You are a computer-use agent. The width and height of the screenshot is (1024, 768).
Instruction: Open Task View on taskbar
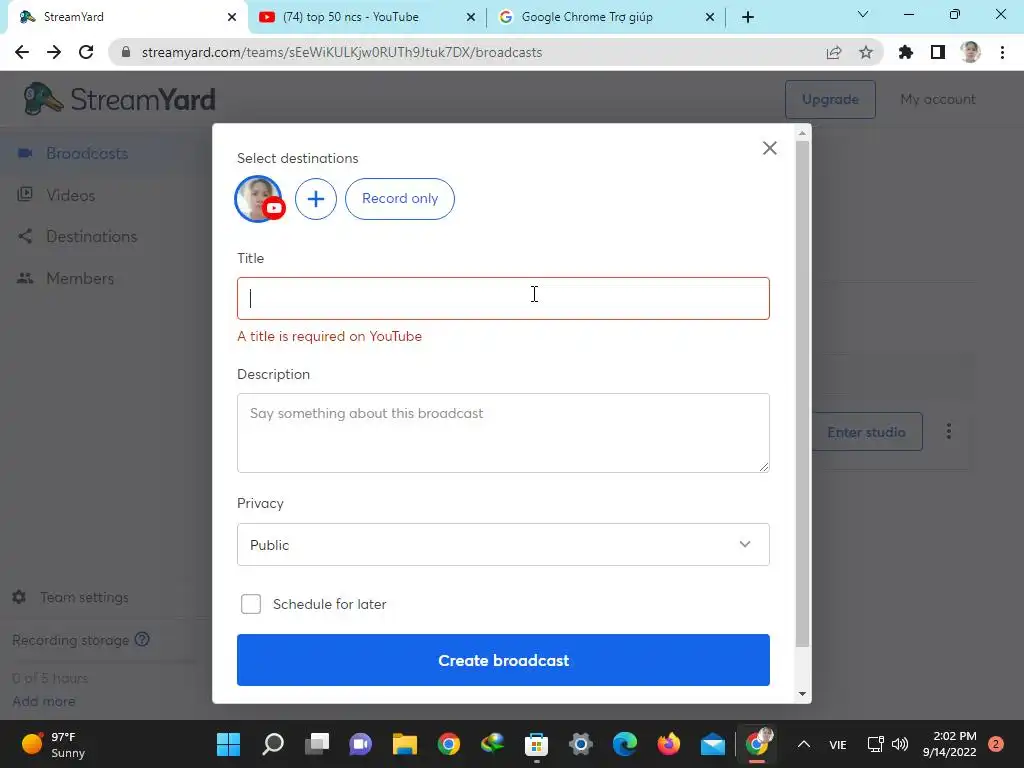point(317,744)
